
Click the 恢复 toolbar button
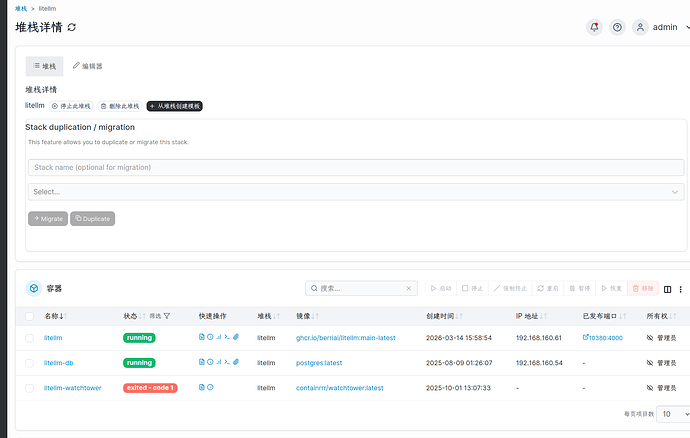click(x=611, y=288)
